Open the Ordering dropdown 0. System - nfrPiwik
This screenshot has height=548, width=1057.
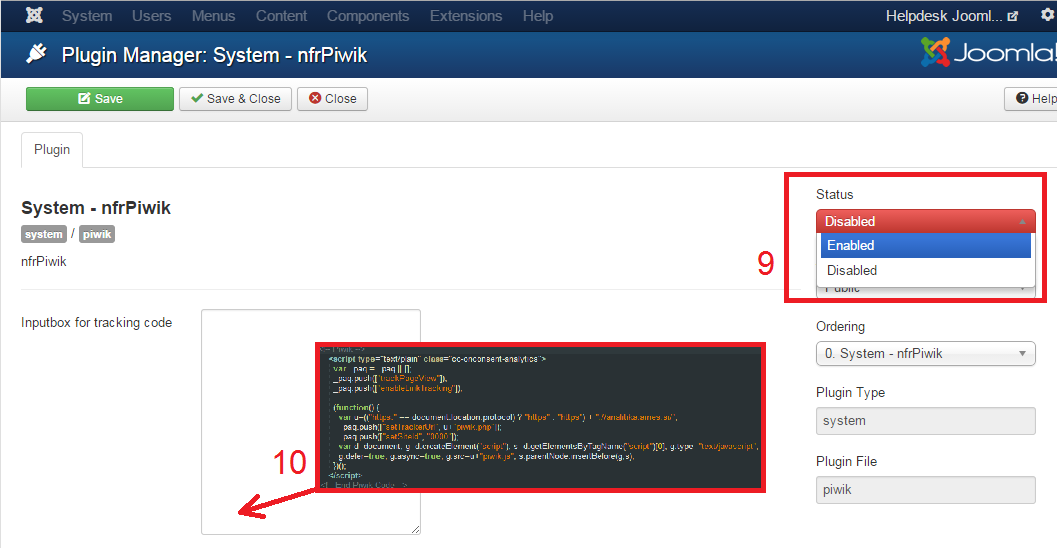coord(926,353)
